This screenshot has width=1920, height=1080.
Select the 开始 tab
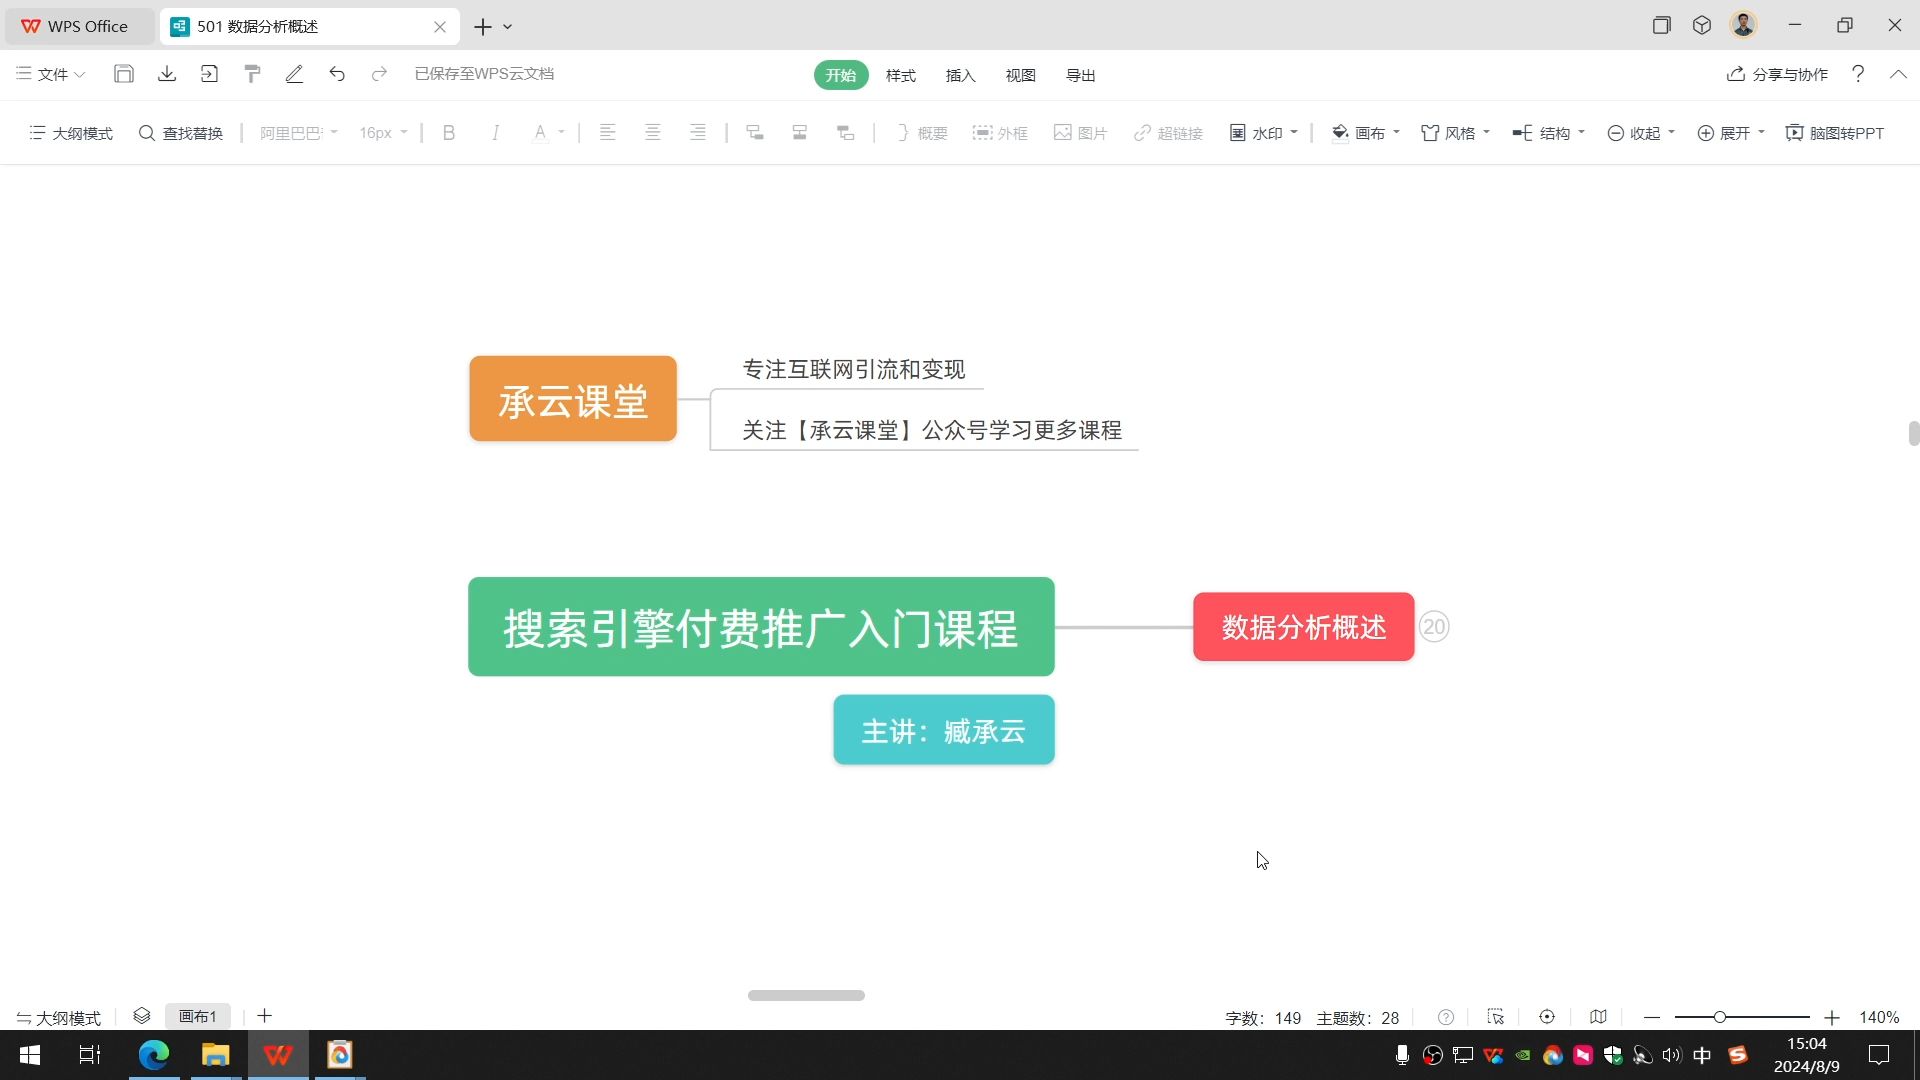coord(841,75)
